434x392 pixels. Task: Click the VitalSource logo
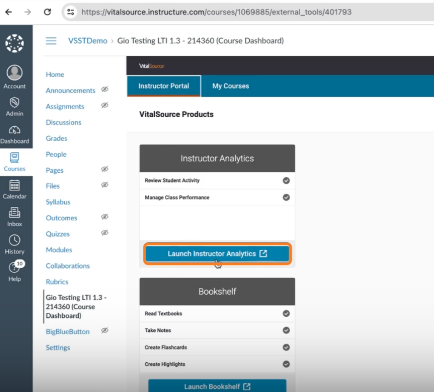point(152,66)
